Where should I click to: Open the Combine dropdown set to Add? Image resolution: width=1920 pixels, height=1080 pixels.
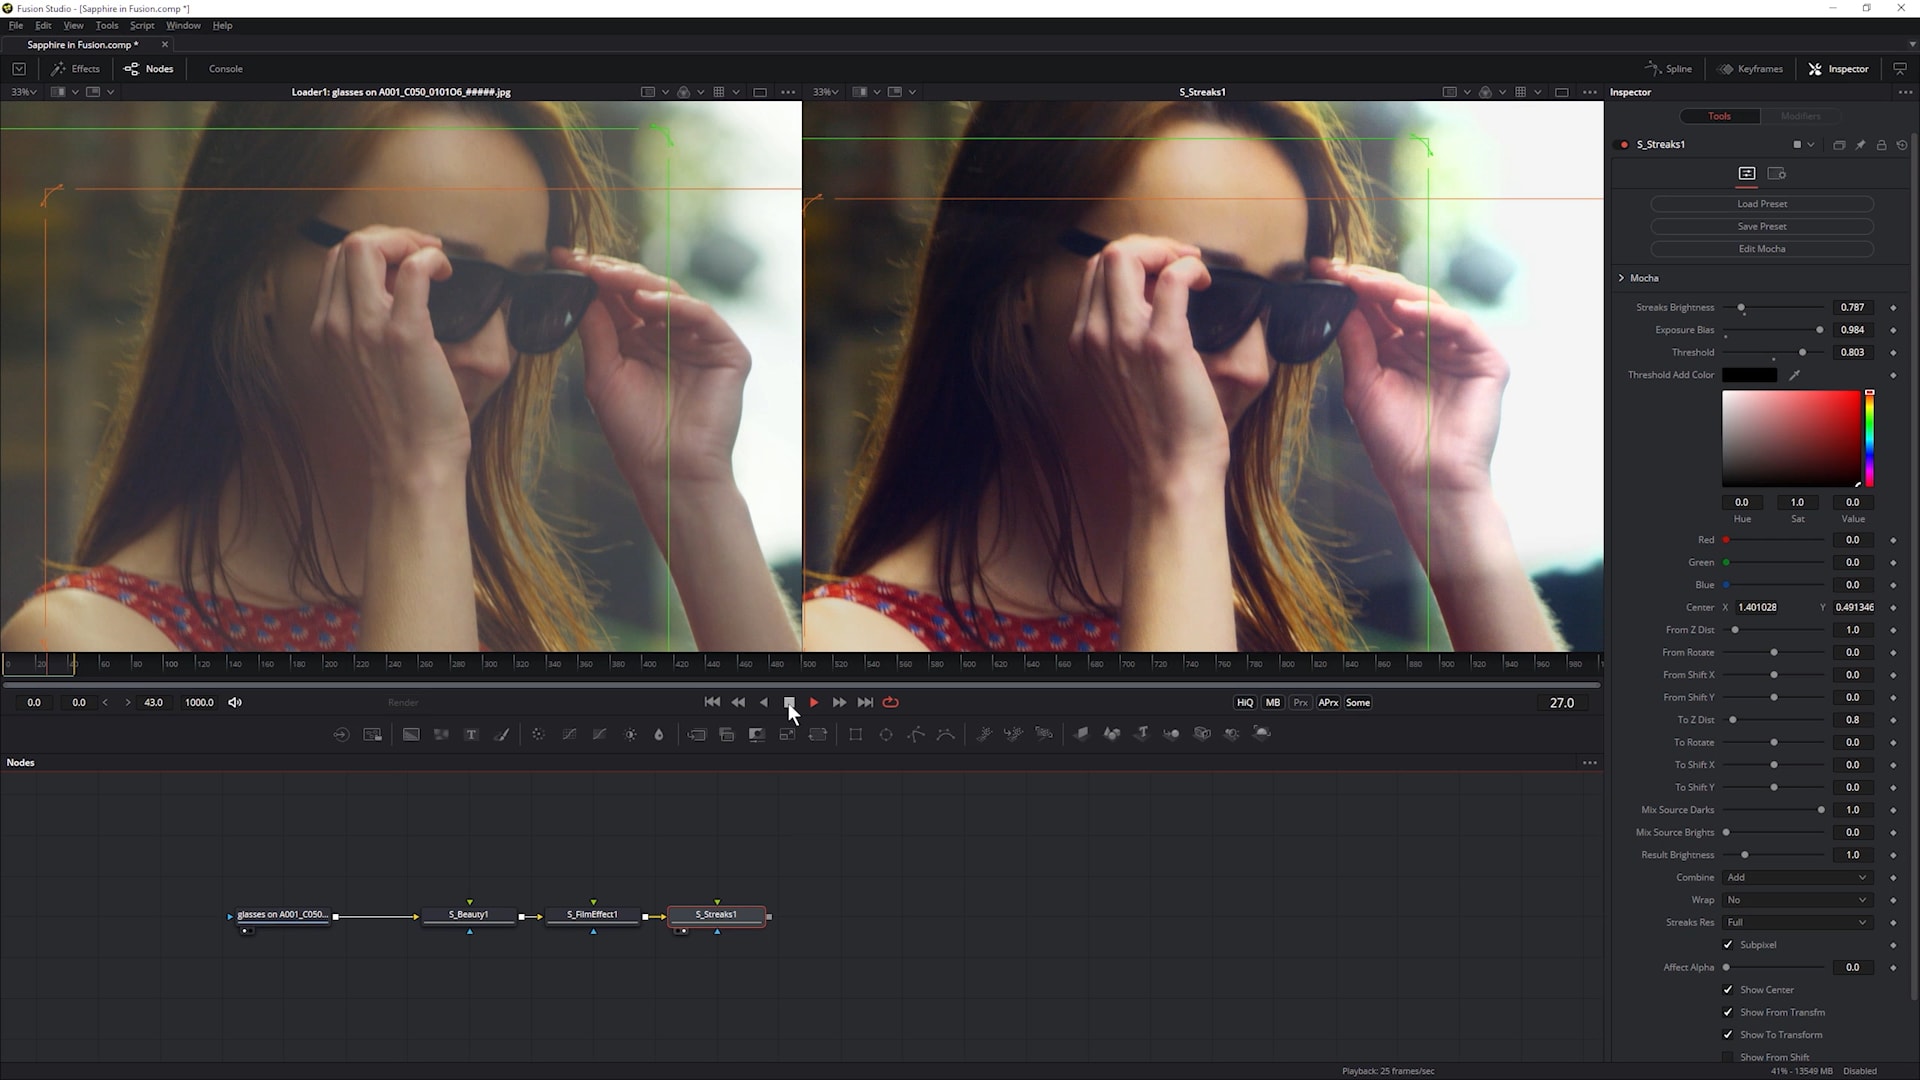[1796, 878]
